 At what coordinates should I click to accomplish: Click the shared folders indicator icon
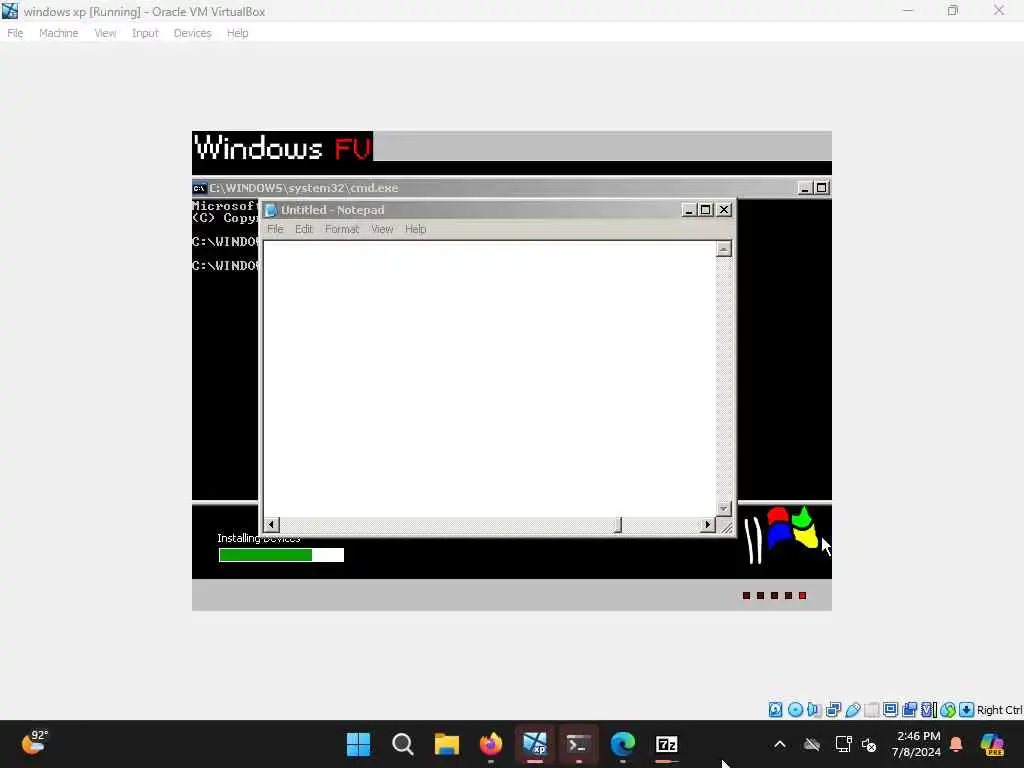click(x=871, y=710)
